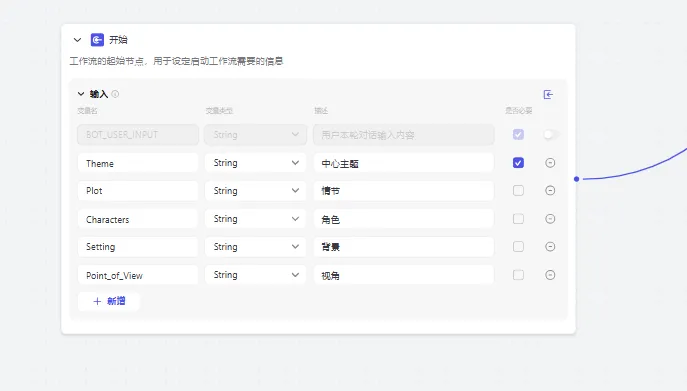Click the Setting variable name field
The height and width of the screenshot is (391, 687).
pos(138,247)
